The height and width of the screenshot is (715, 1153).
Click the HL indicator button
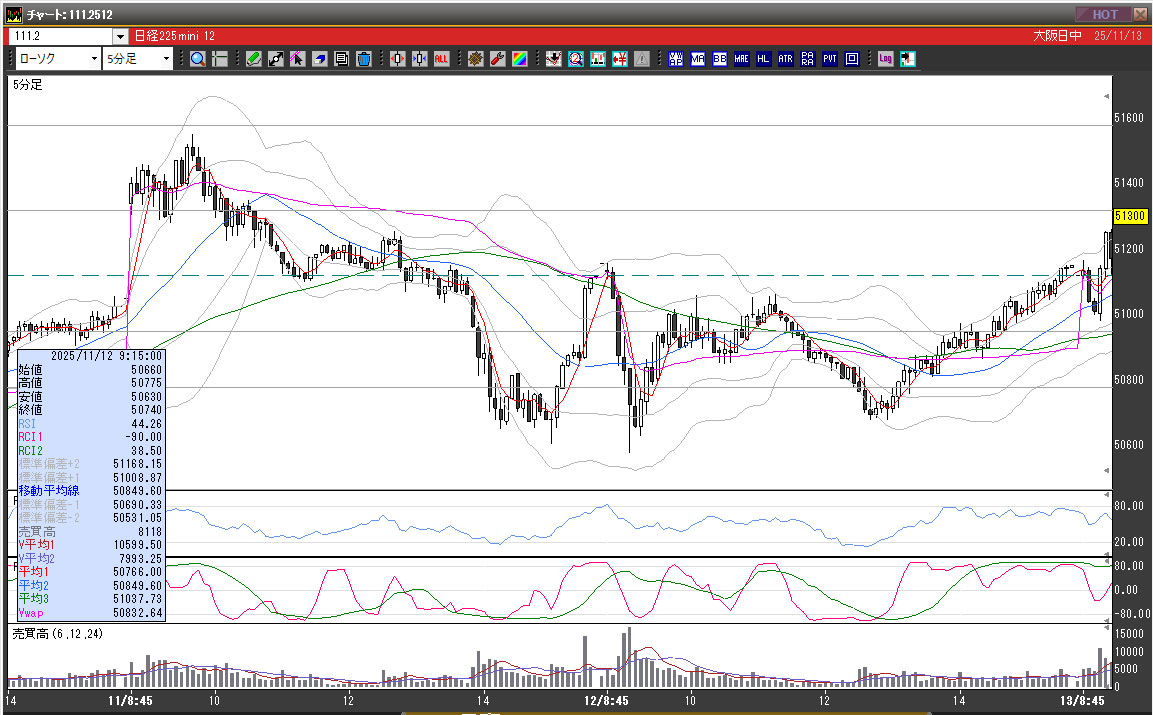pyautogui.click(x=763, y=59)
